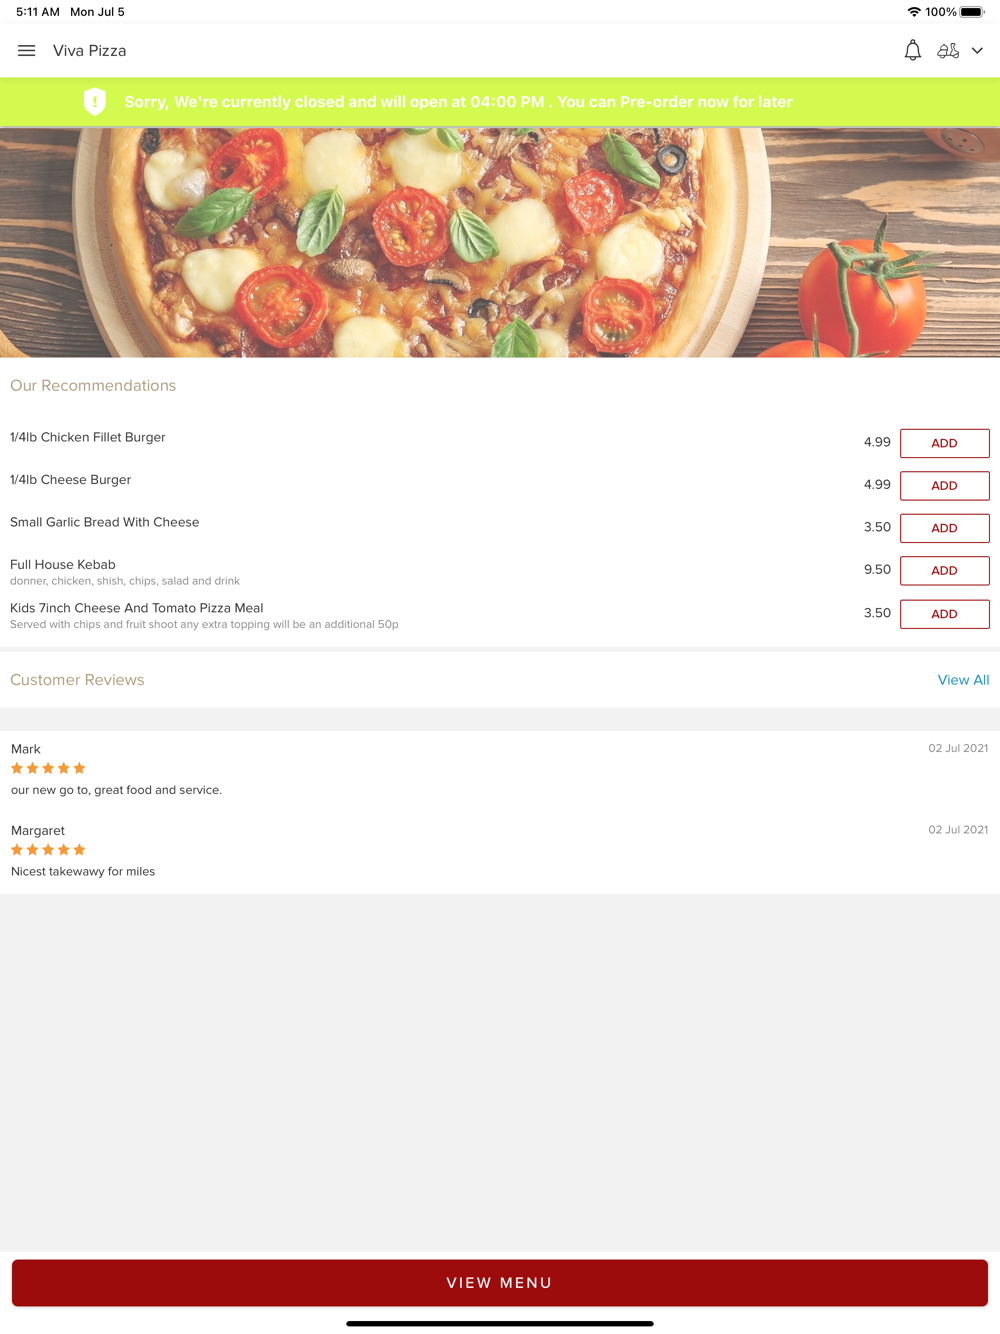Screen dimensions: 1000x1334
Task: Select Mark's five-star rating
Action: 48,768
